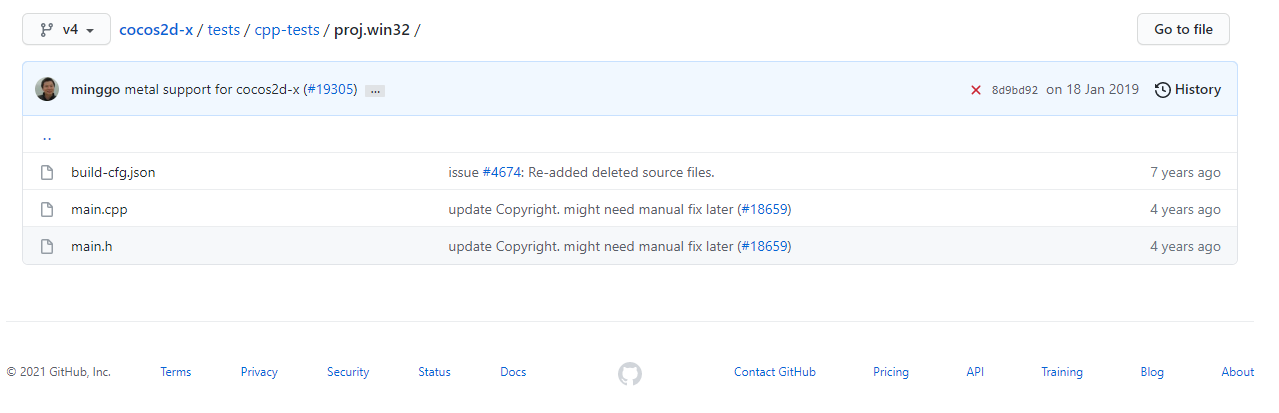The image size is (1279, 413).
Task: Expand the commit message ellipsis
Action: (375, 90)
